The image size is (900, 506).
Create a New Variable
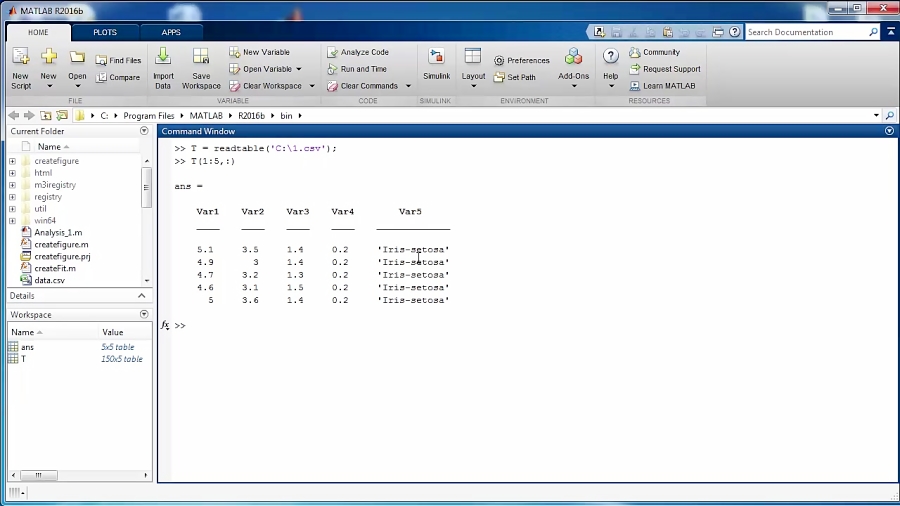(x=259, y=52)
